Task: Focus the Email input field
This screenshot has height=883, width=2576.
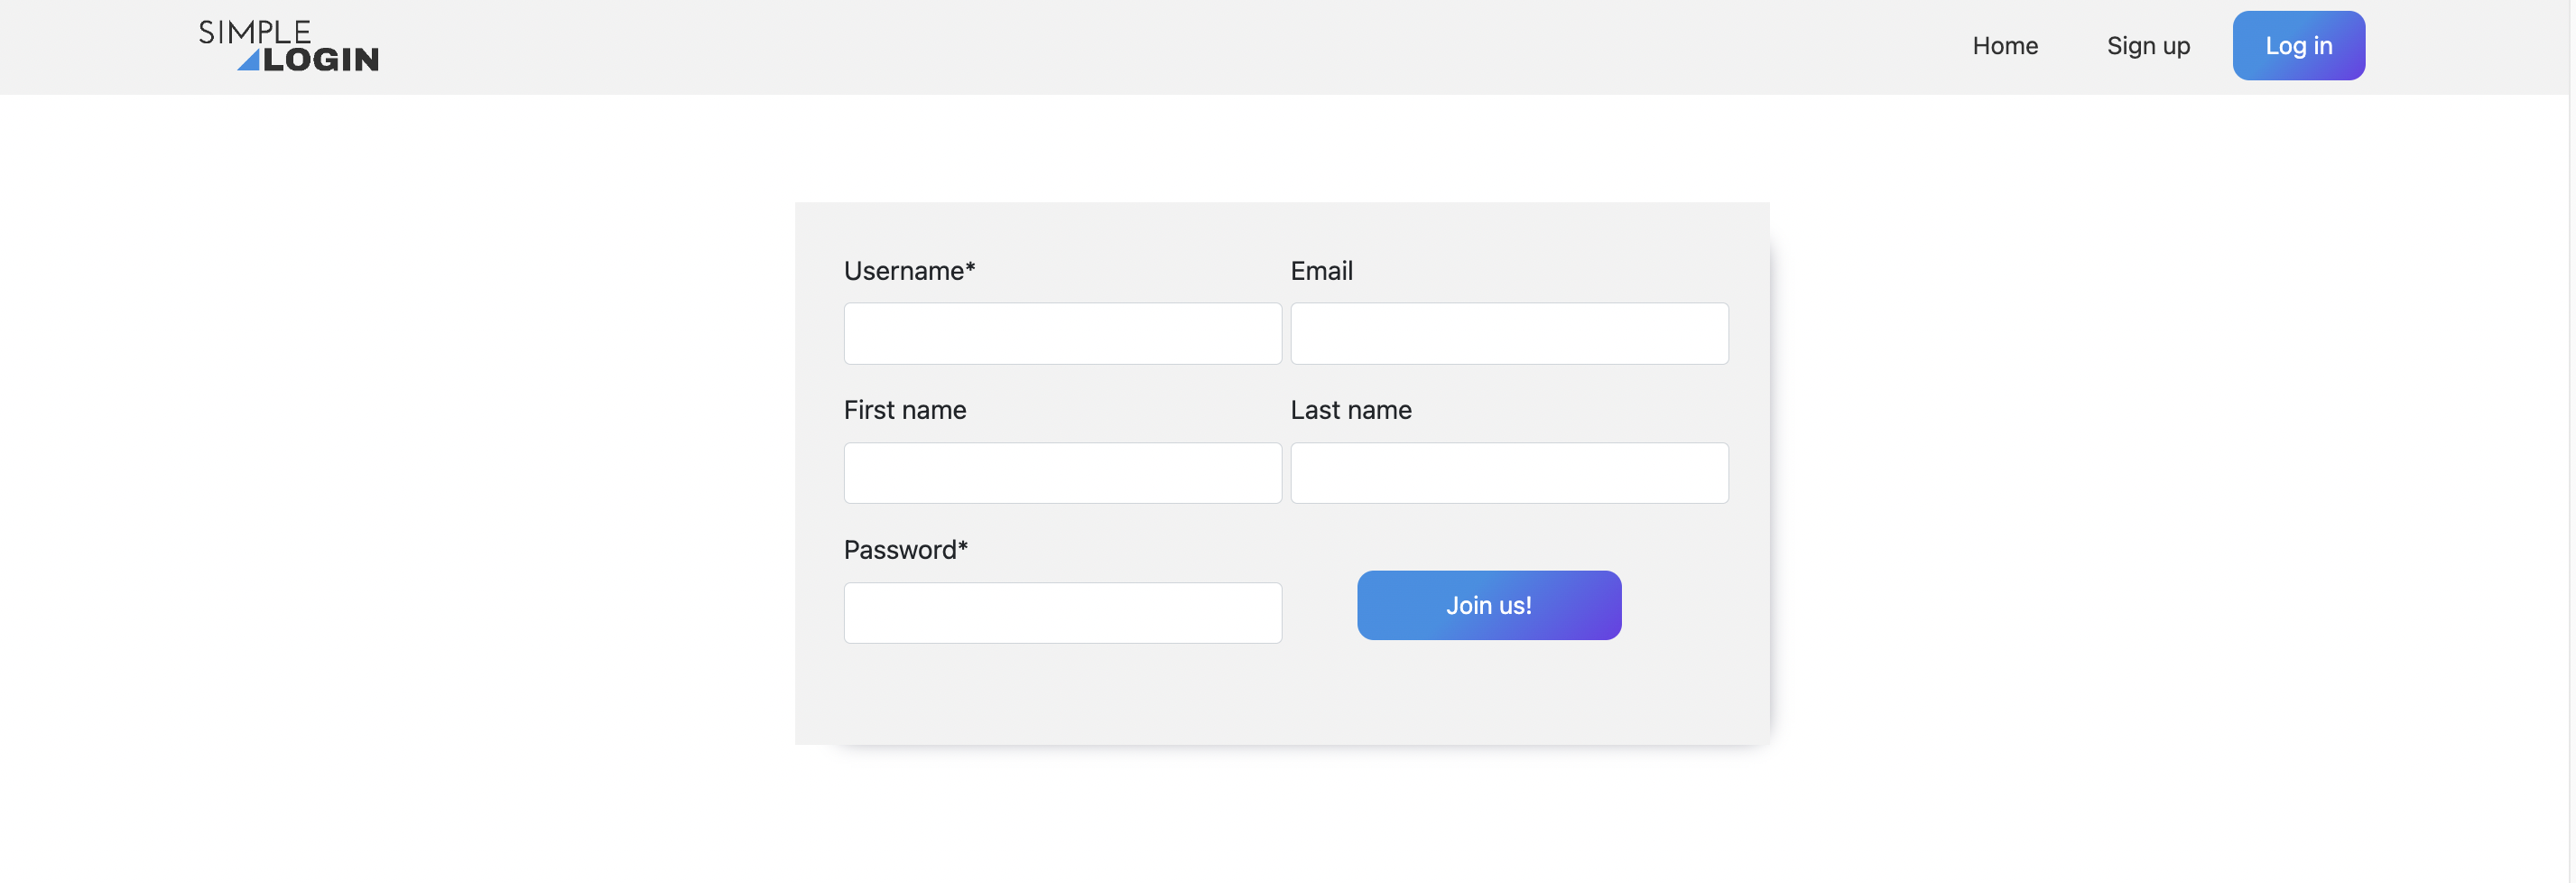Action: click(1509, 333)
